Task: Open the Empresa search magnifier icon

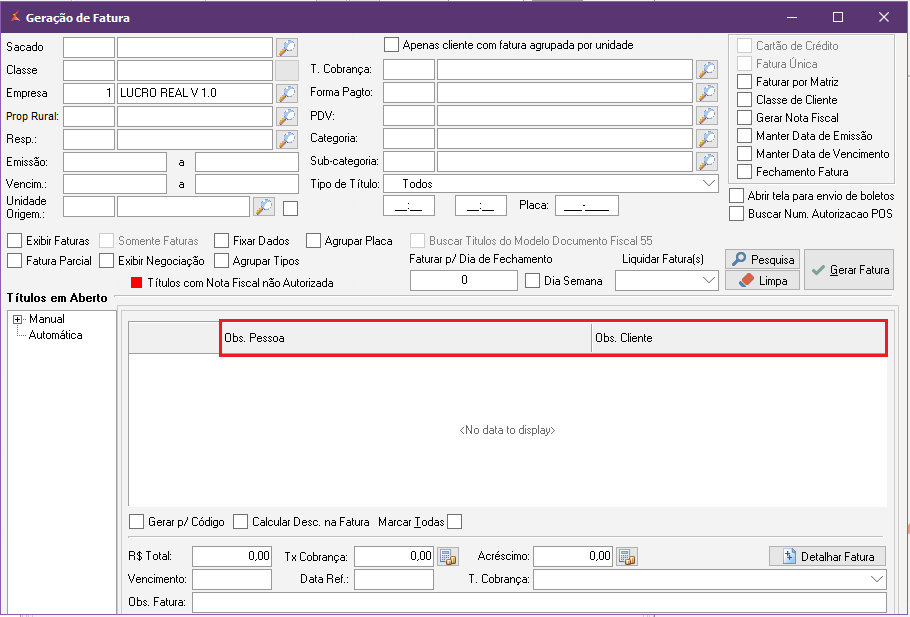Action: coord(287,93)
